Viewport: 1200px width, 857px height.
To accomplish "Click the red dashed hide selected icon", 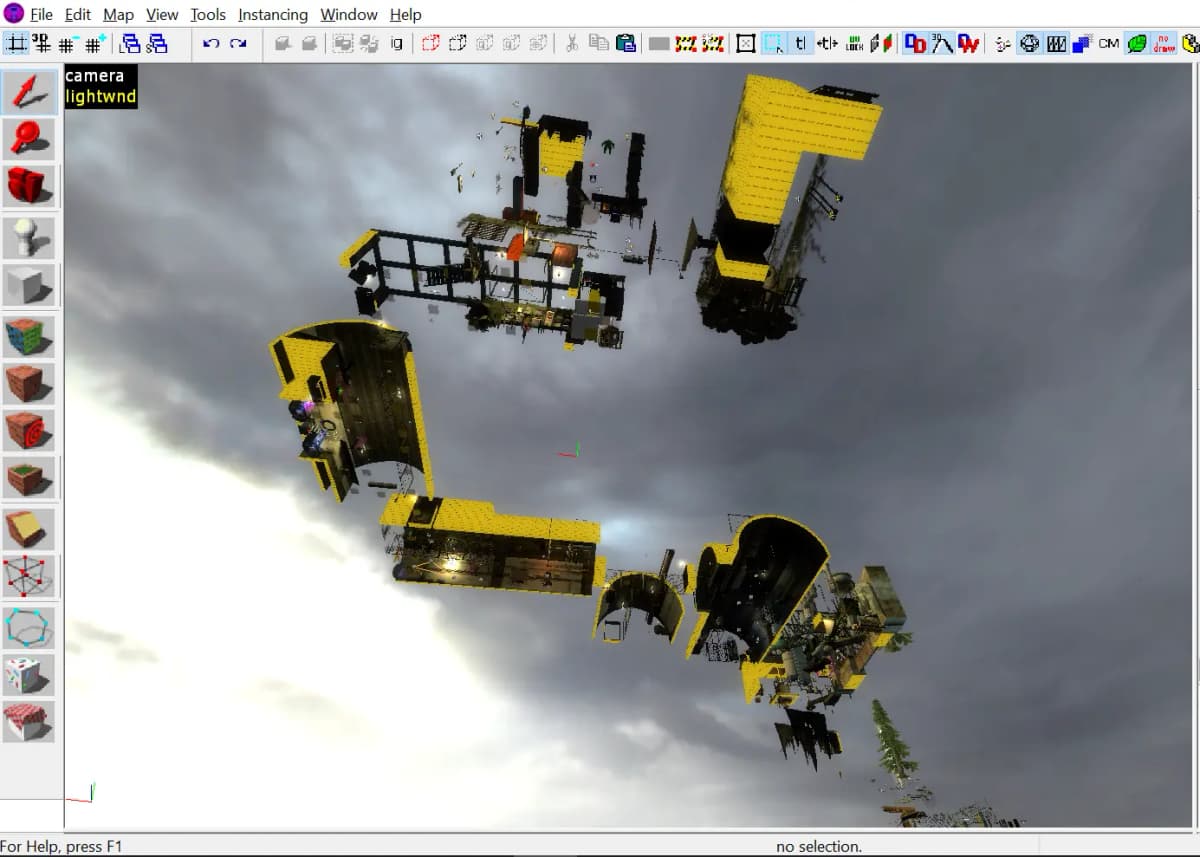I will click(431, 43).
